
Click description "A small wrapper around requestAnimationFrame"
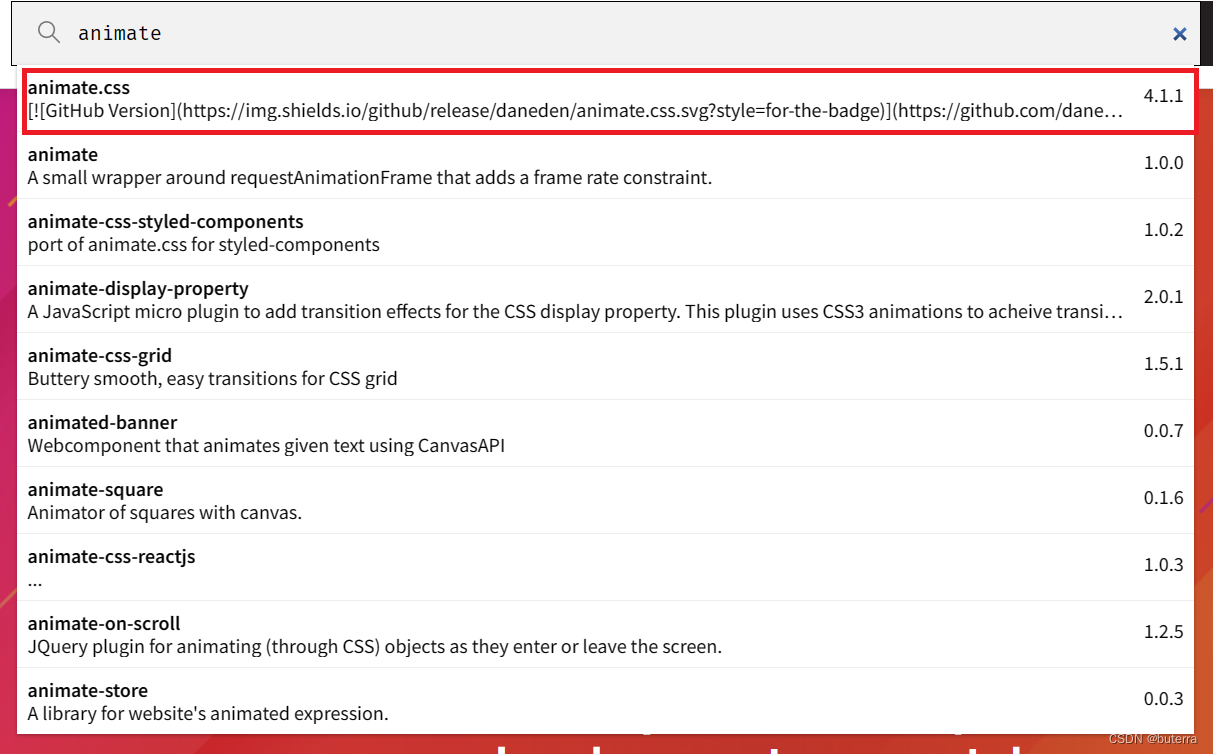(x=369, y=178)
